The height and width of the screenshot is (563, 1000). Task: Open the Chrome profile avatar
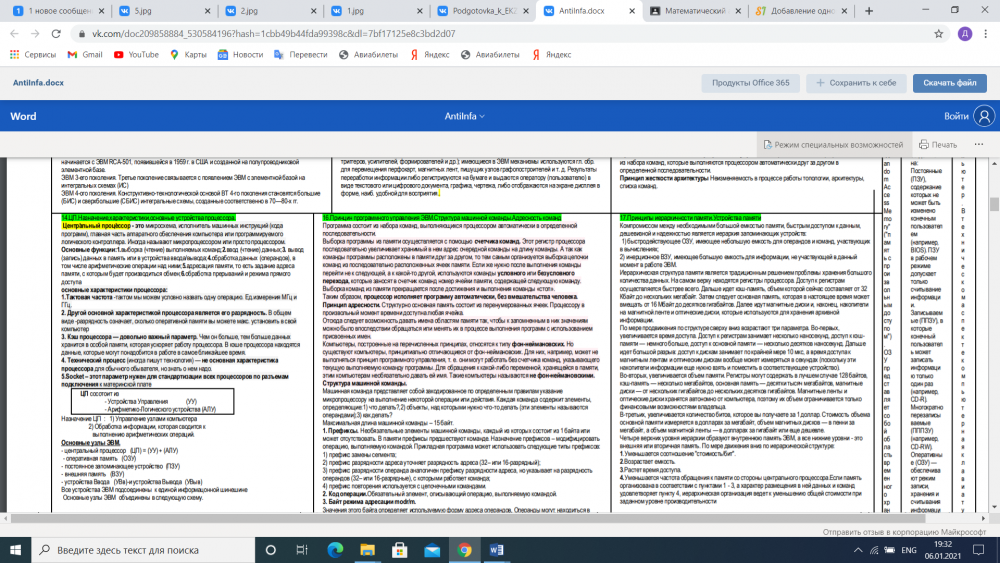[x=965, y=34]
